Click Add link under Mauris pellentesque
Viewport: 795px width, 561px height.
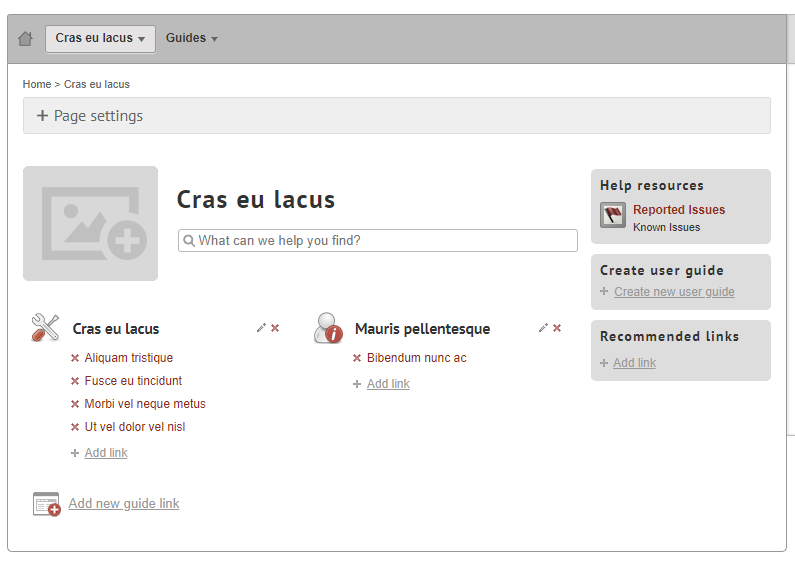coord(388,384)
